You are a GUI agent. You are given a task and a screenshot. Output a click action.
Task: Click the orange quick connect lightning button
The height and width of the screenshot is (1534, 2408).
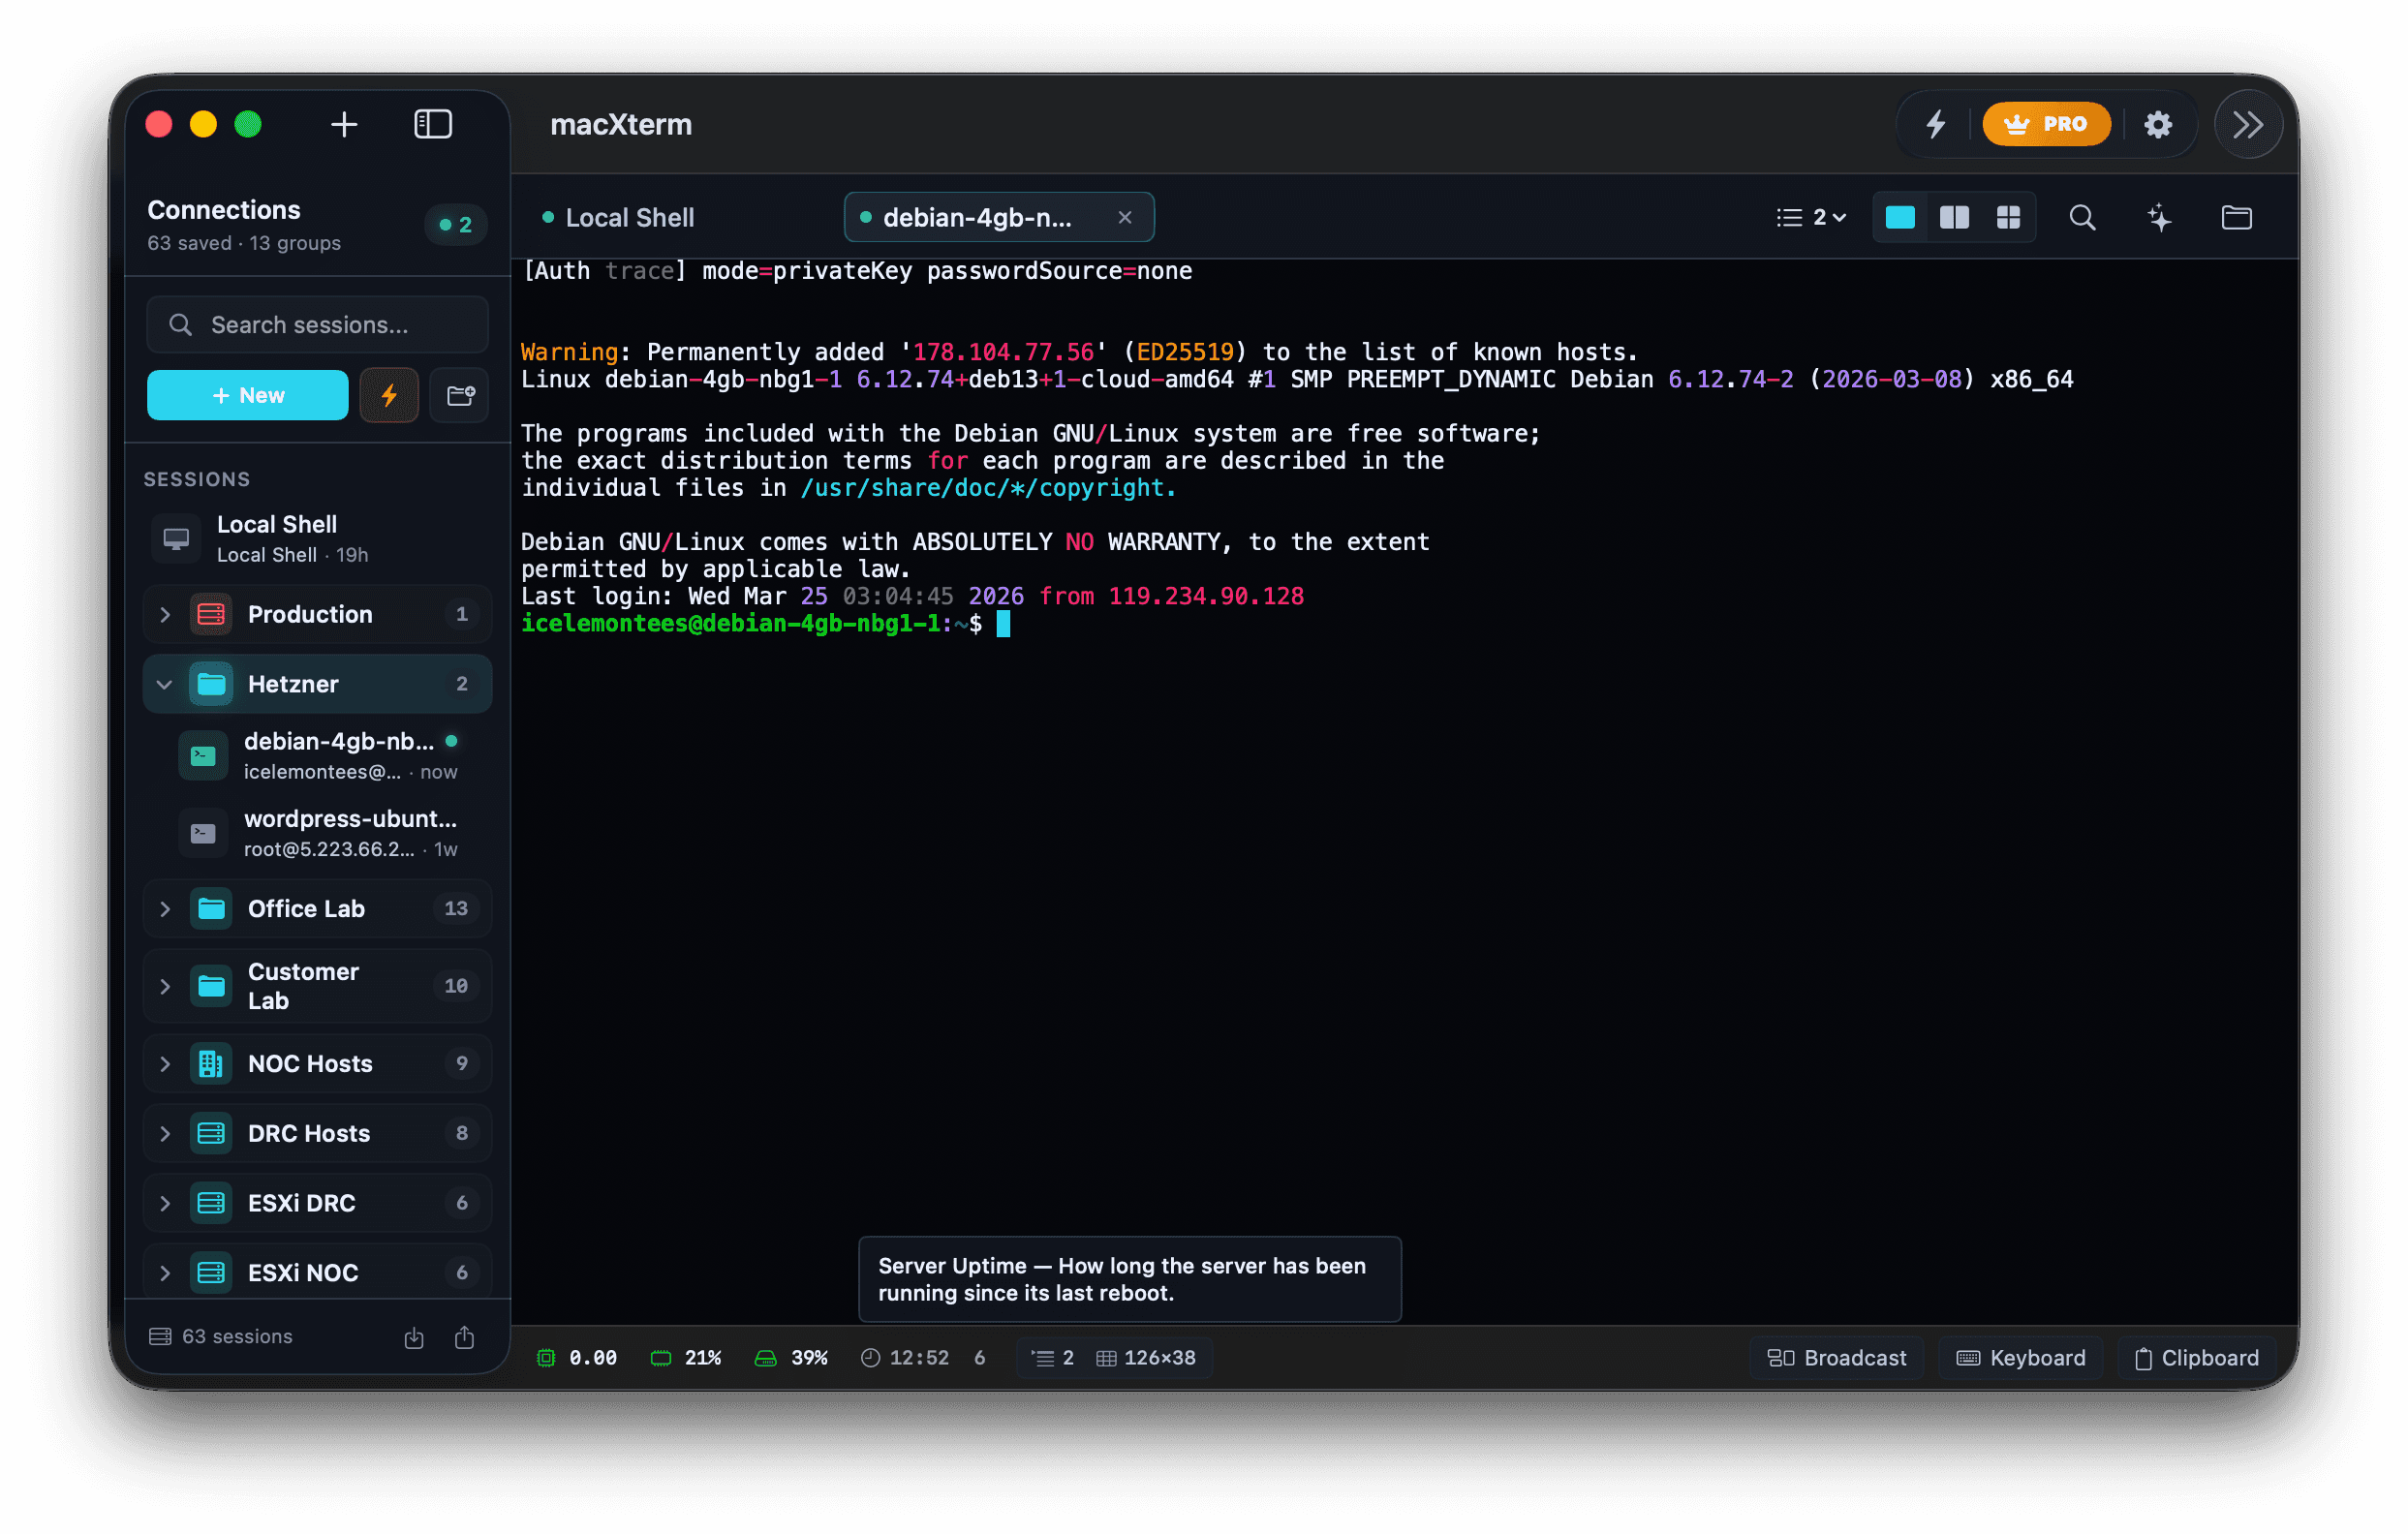[389, 395]
